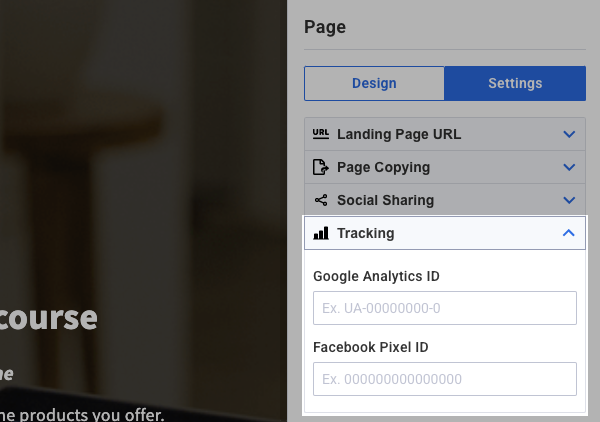The image size is (600, 422).
Task: Click the URL icon beside Landing Page URL
Action: [x=321, y=134]
